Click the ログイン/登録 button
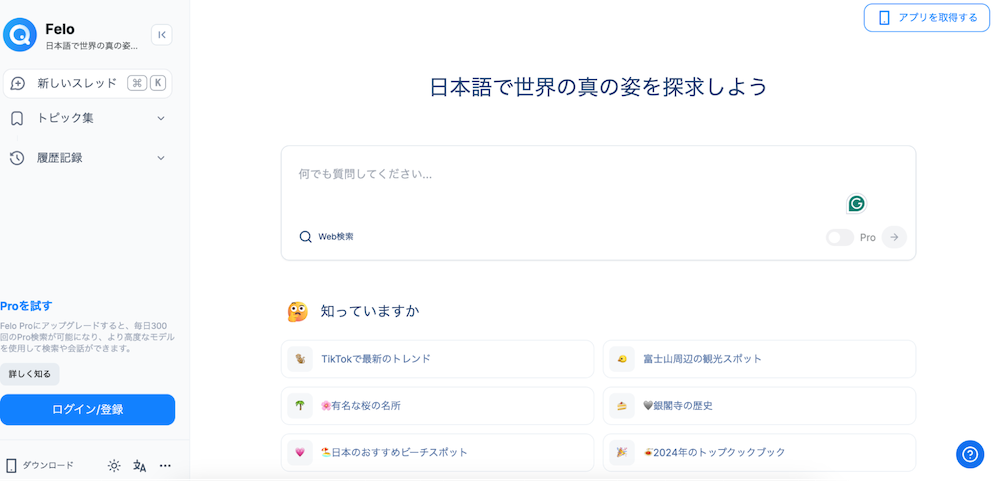 click(x=87, y=410)
